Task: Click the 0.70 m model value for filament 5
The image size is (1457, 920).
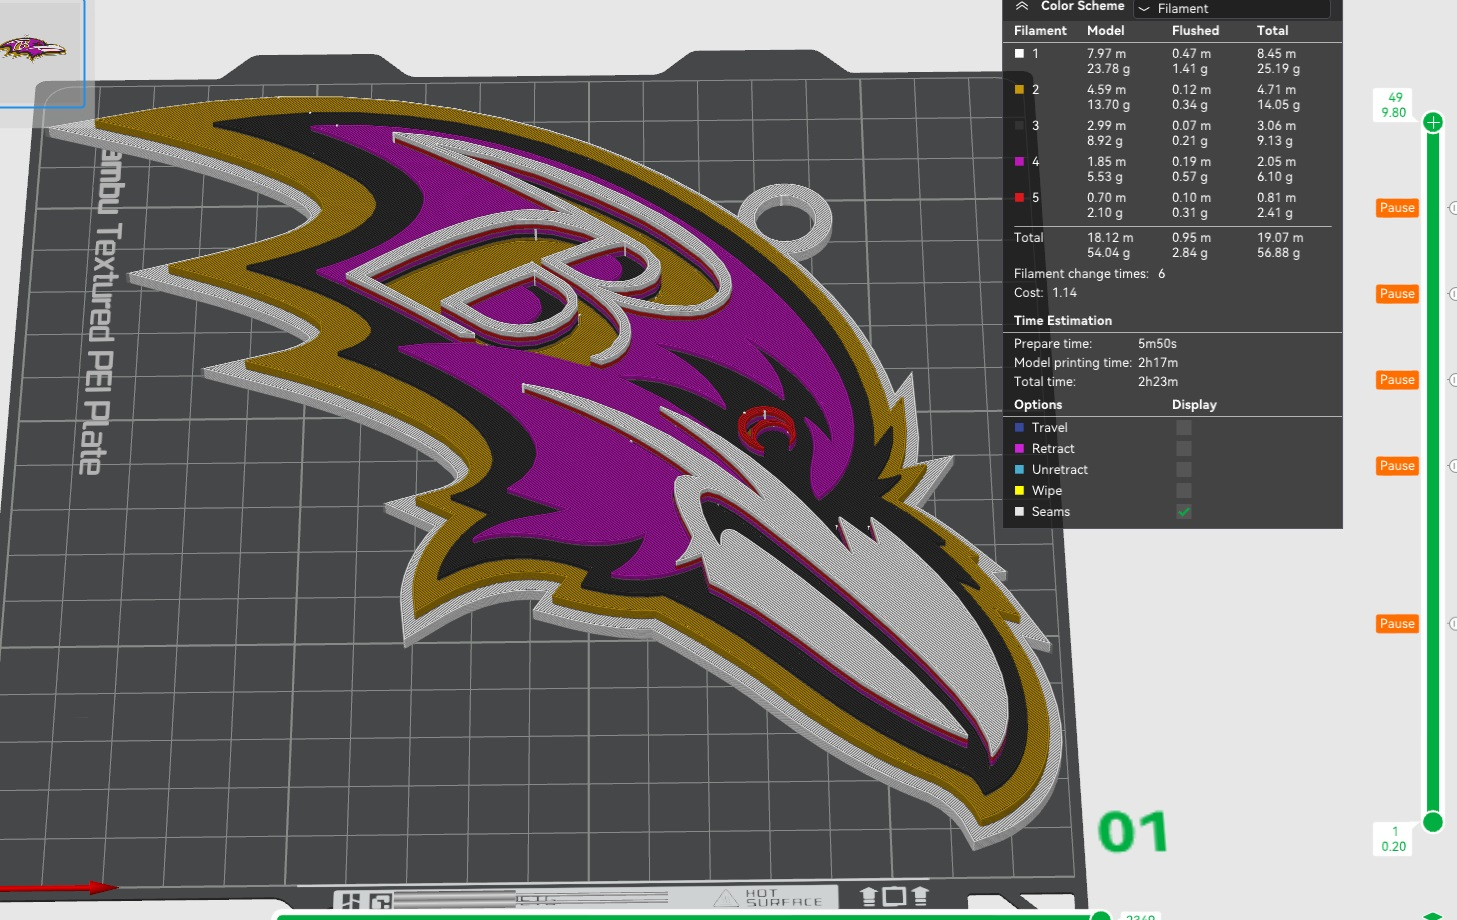Action: (1106, 198)
